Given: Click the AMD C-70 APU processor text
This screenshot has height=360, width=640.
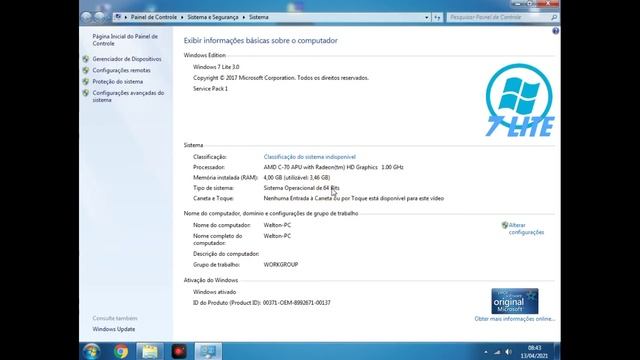Looking at the screenshot, I should click(x=333, y=167).
